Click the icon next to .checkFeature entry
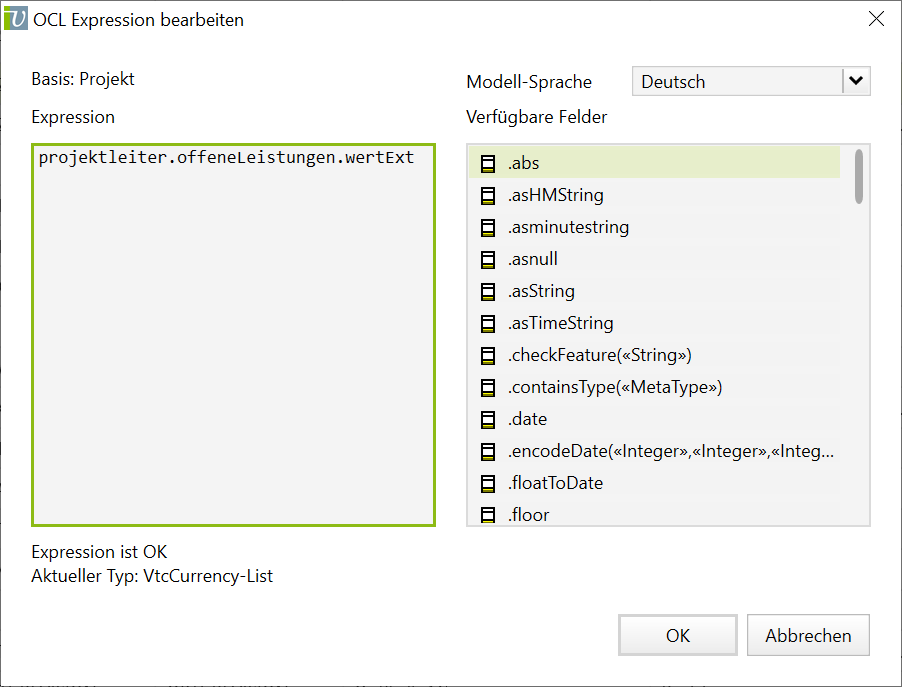 [488, 355]
